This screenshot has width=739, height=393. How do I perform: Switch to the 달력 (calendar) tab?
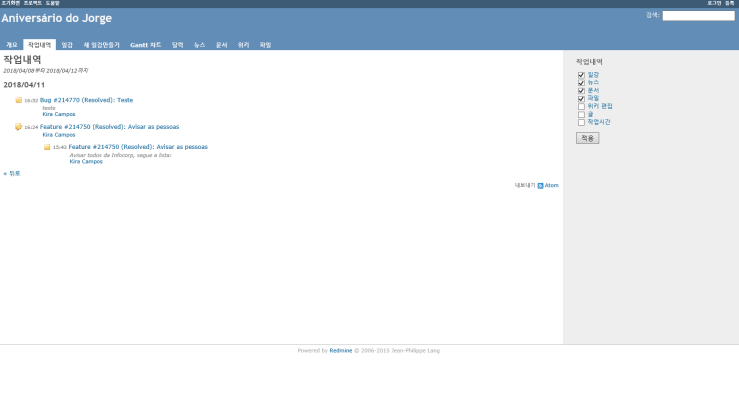pos(178,45)
